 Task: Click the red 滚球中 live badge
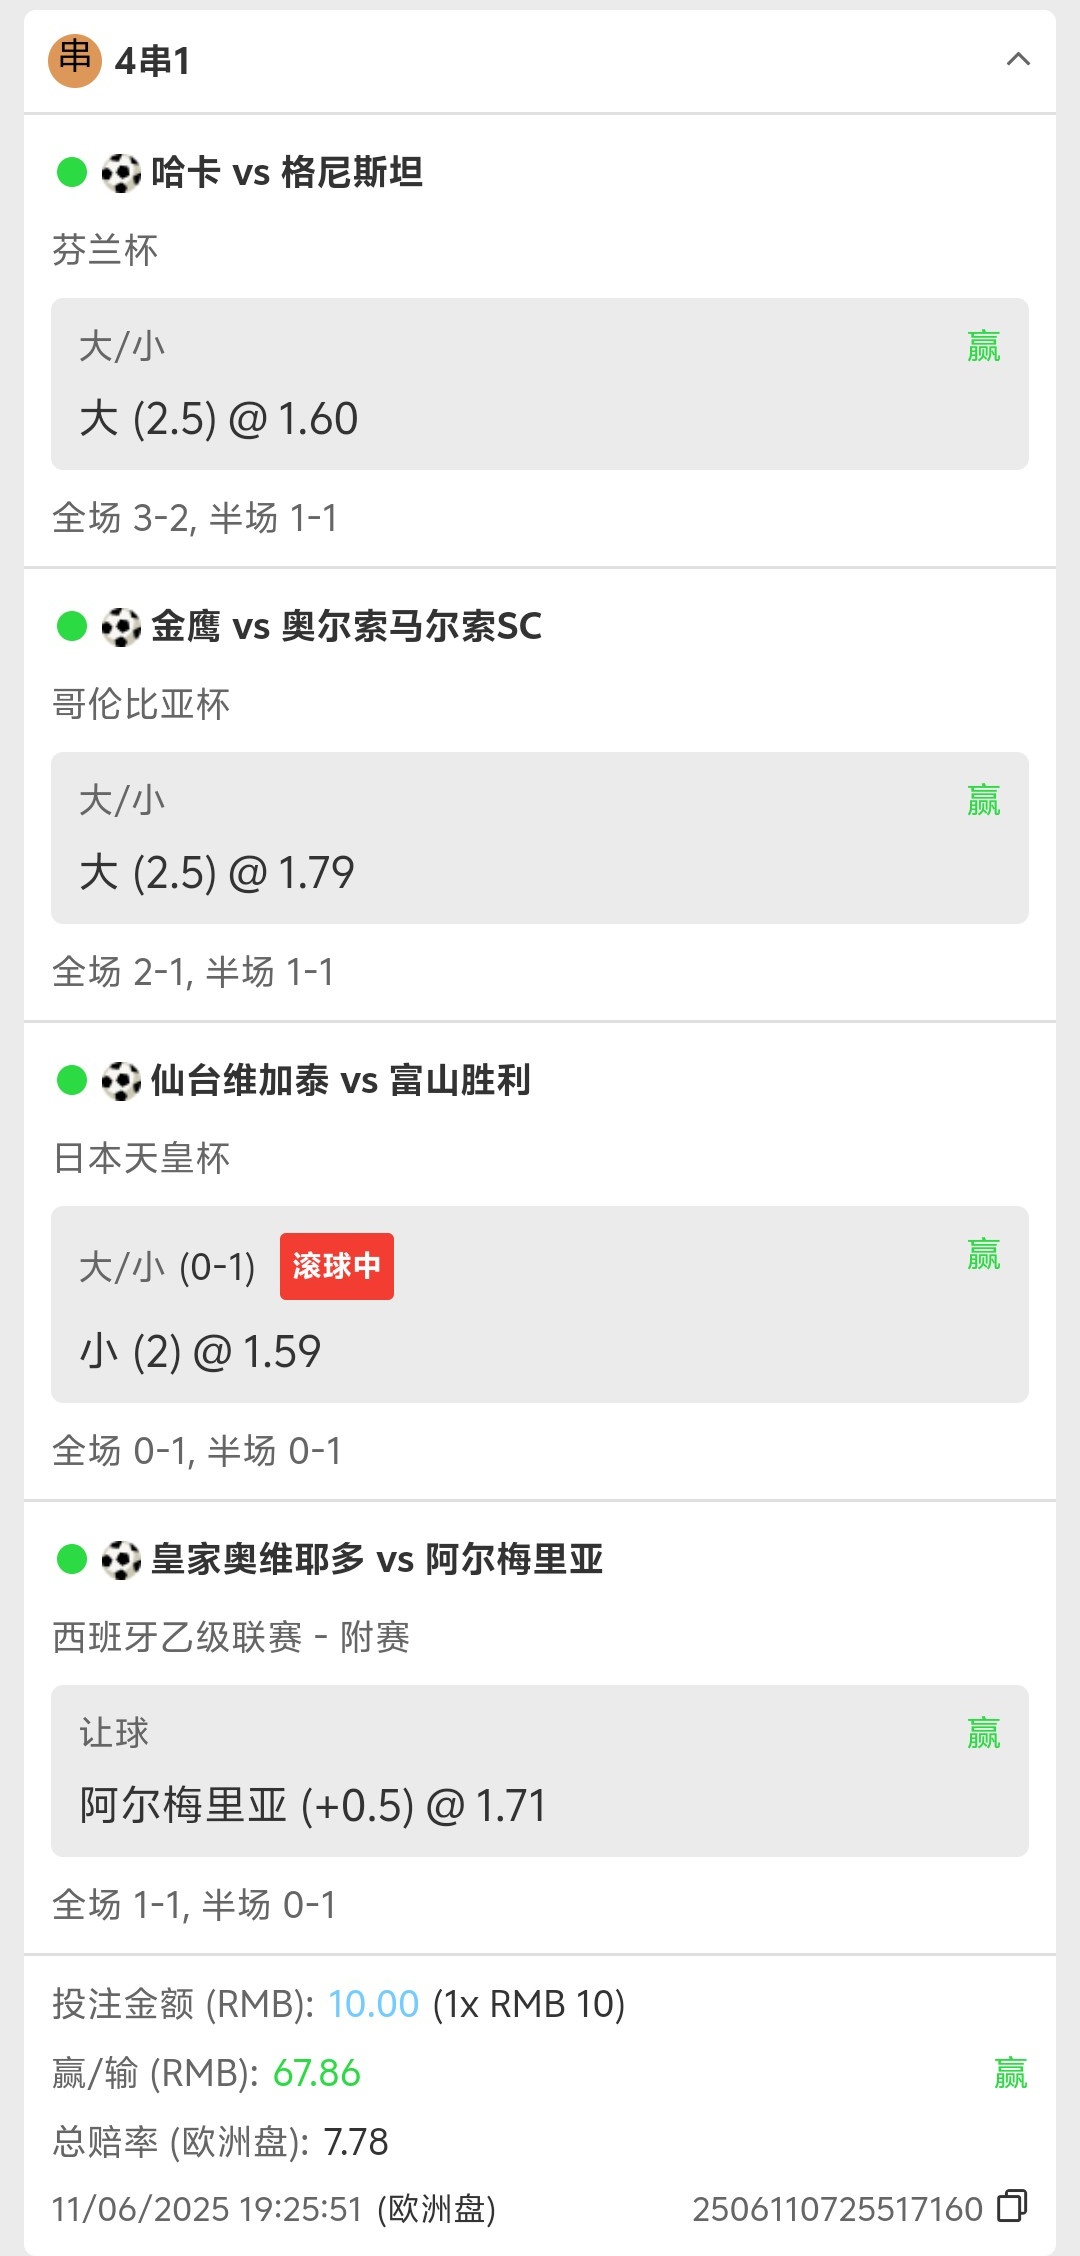coord(336,1266)
